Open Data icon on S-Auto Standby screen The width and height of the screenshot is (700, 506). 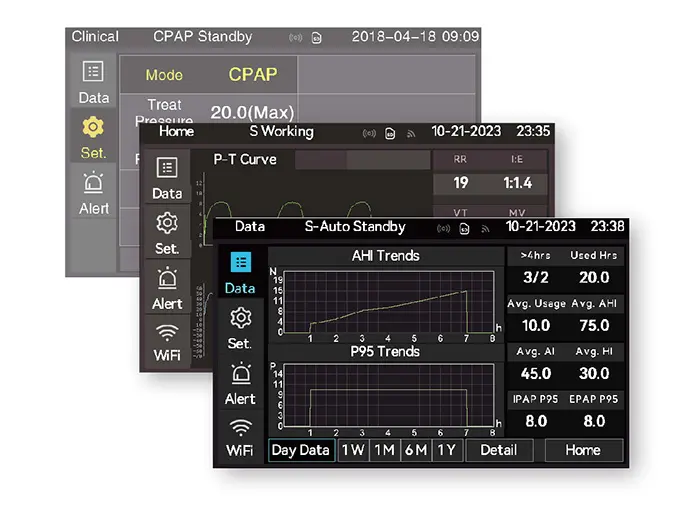[240, 272]
